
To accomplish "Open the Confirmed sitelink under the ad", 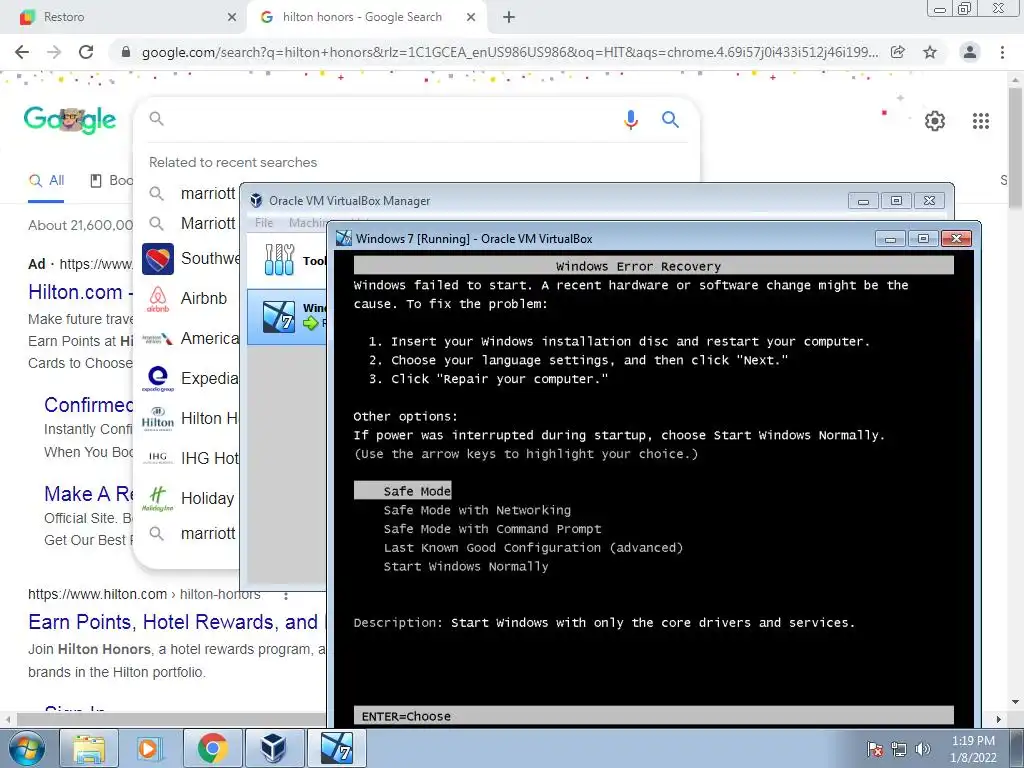I will tap(88, 405).
